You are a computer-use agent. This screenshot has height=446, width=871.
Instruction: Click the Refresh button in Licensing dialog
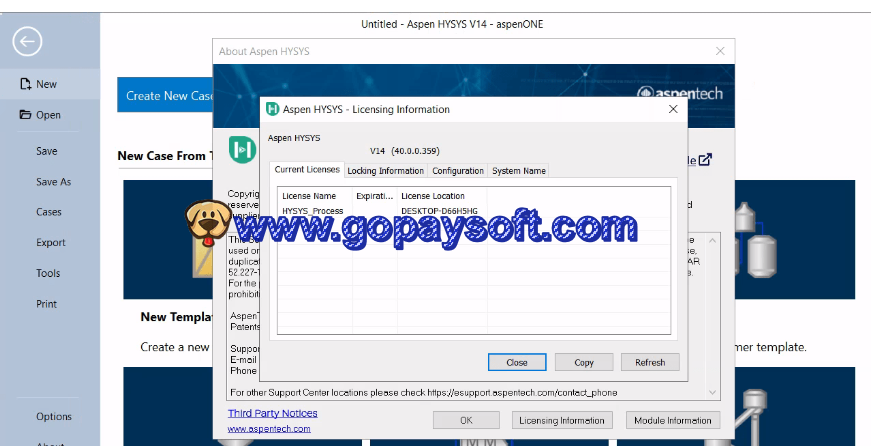coord(650,362)
